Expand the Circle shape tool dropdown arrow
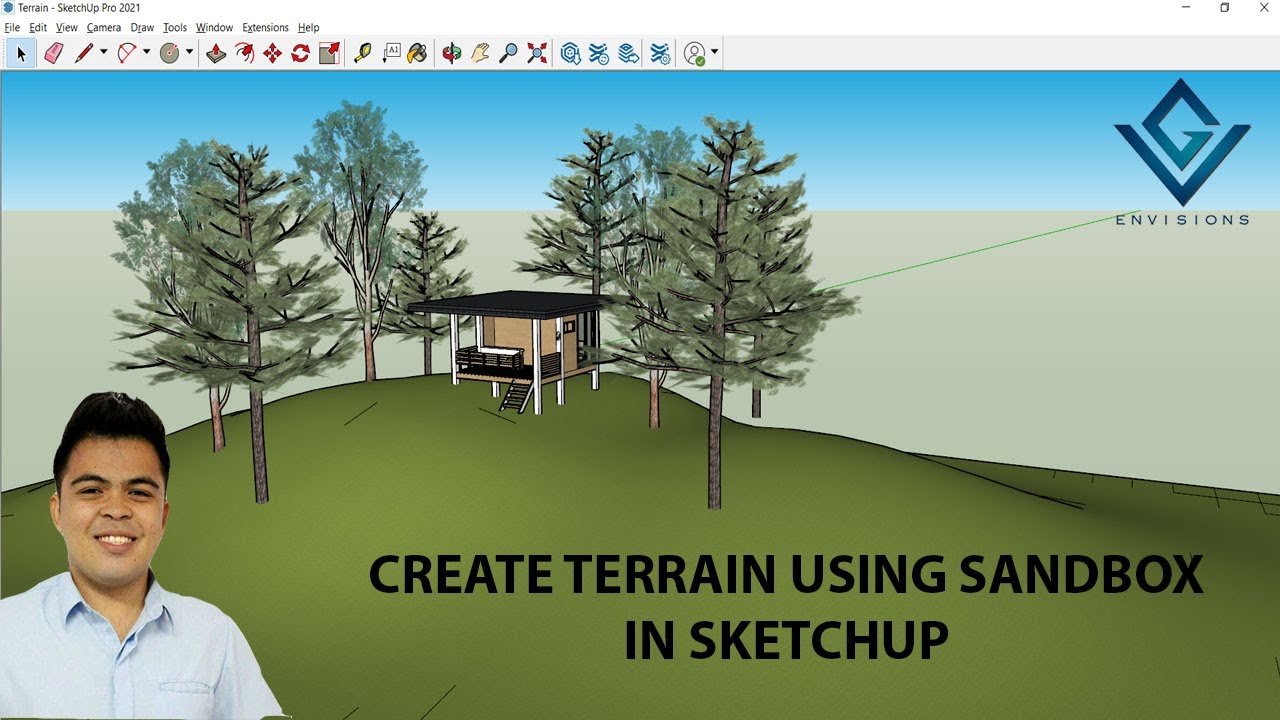 click(189, 53)
